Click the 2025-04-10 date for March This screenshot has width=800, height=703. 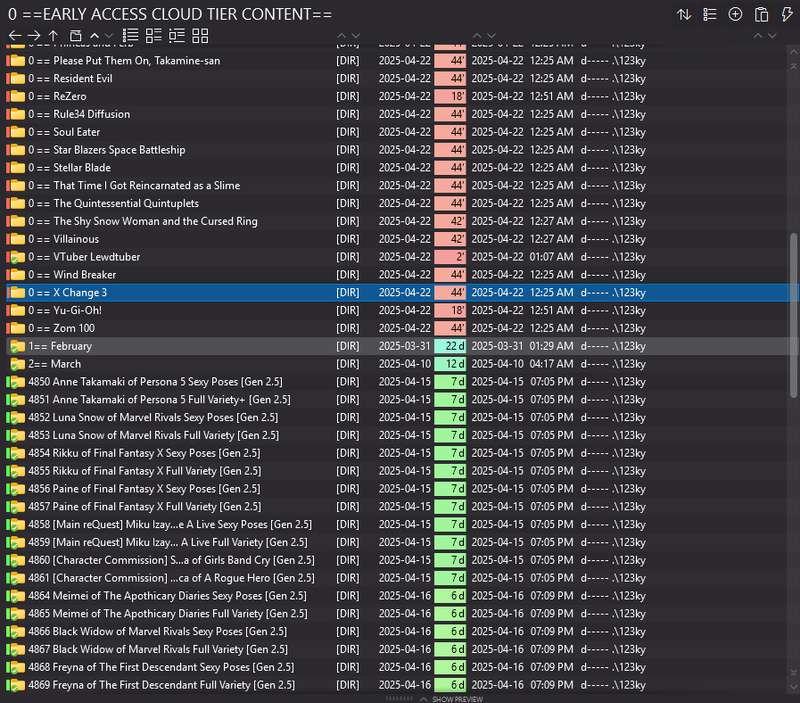click(x=405, y=364)
